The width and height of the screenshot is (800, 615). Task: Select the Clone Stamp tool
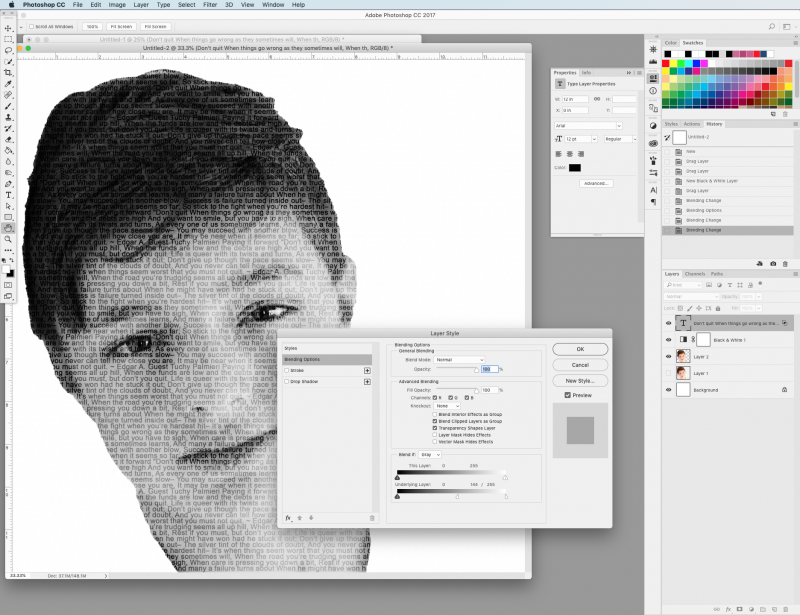(x=8, y=117)
